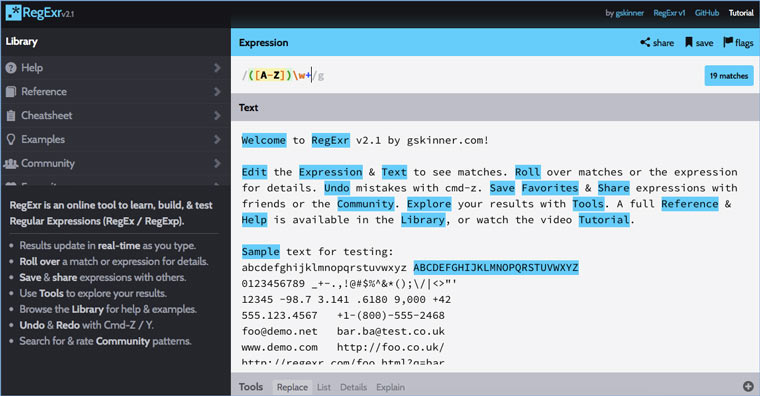
Task: Expand the Cheatsheet chevron arrow
Action: [x=217, y=115]
